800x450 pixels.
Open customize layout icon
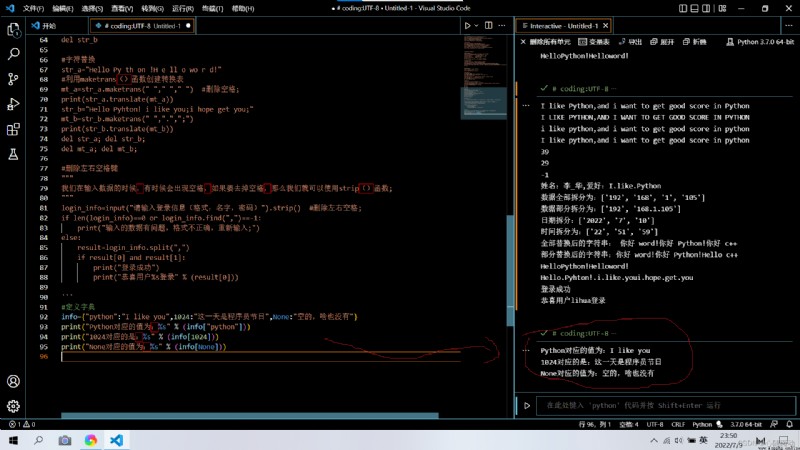722,8
